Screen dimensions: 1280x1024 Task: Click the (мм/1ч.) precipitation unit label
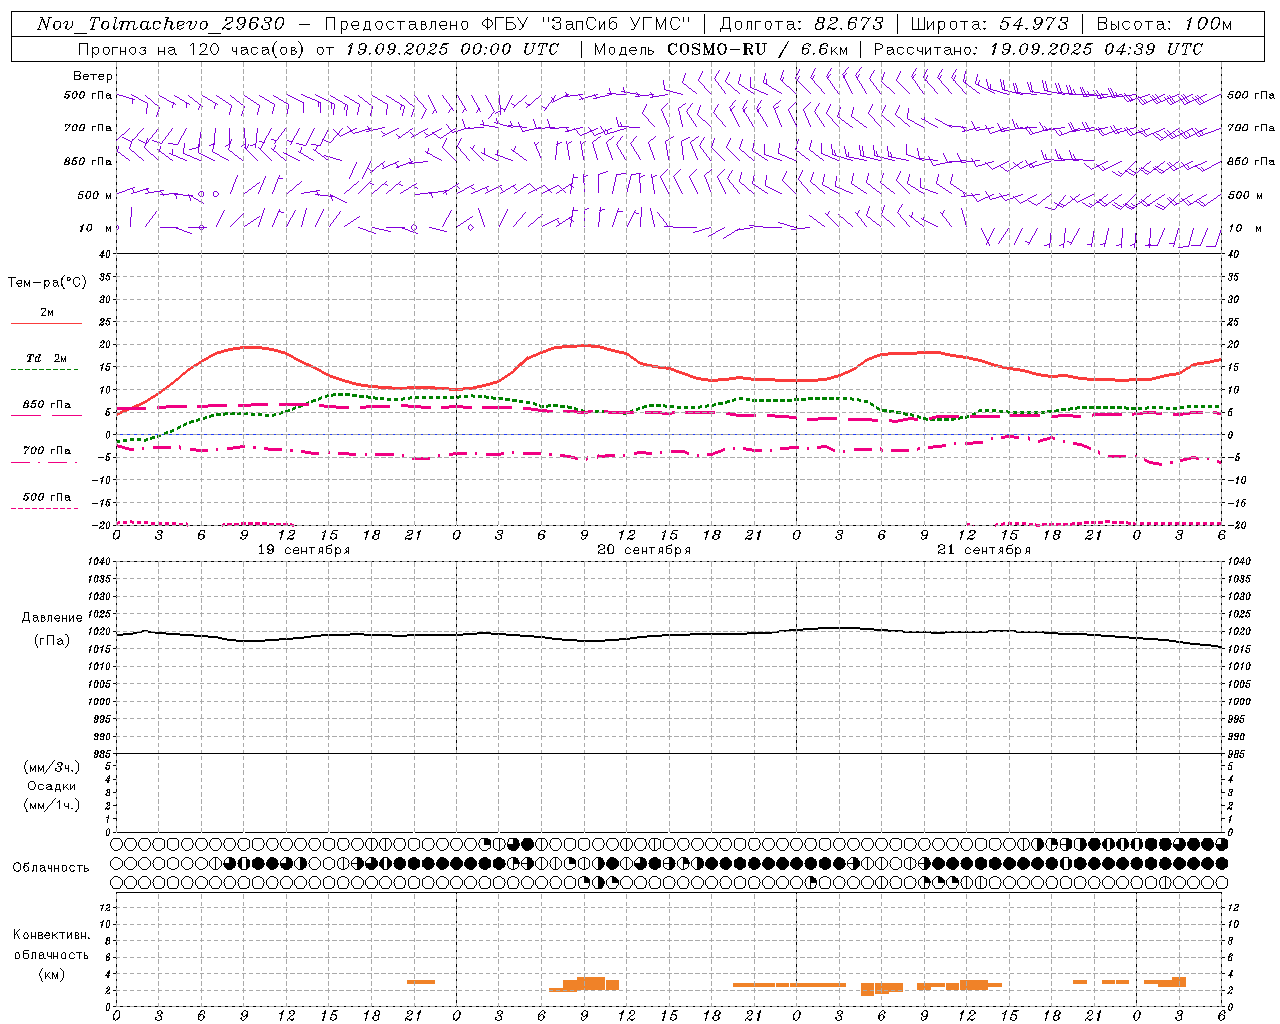(52, 805)
